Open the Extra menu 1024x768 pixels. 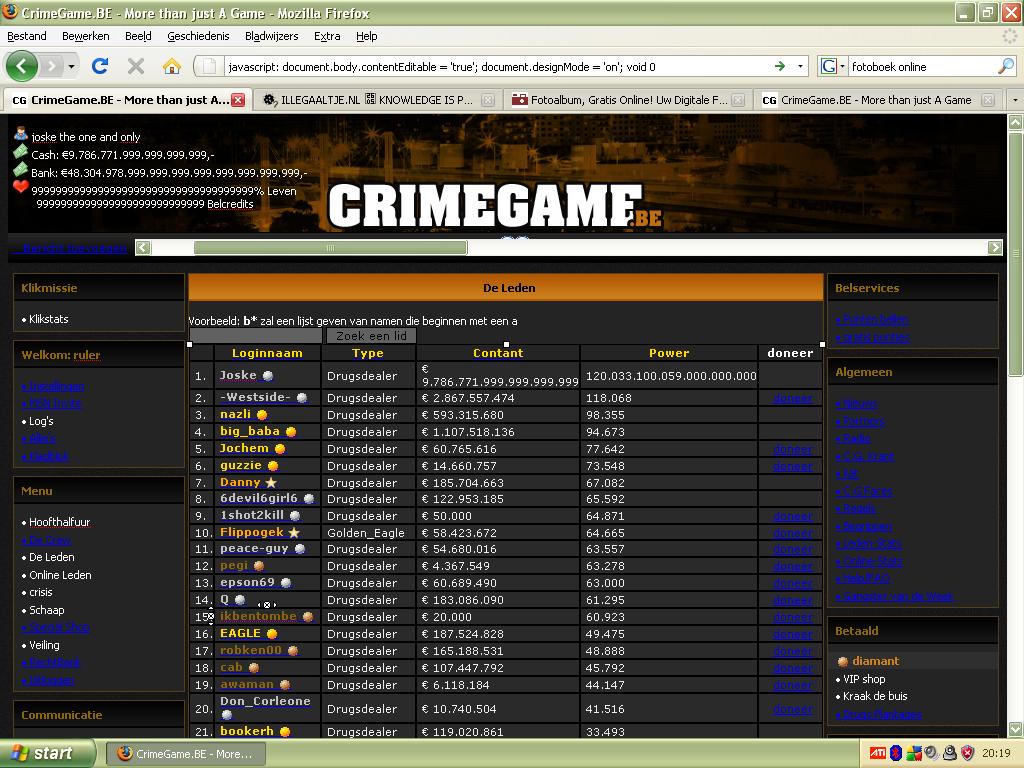(x=327, y=36)
